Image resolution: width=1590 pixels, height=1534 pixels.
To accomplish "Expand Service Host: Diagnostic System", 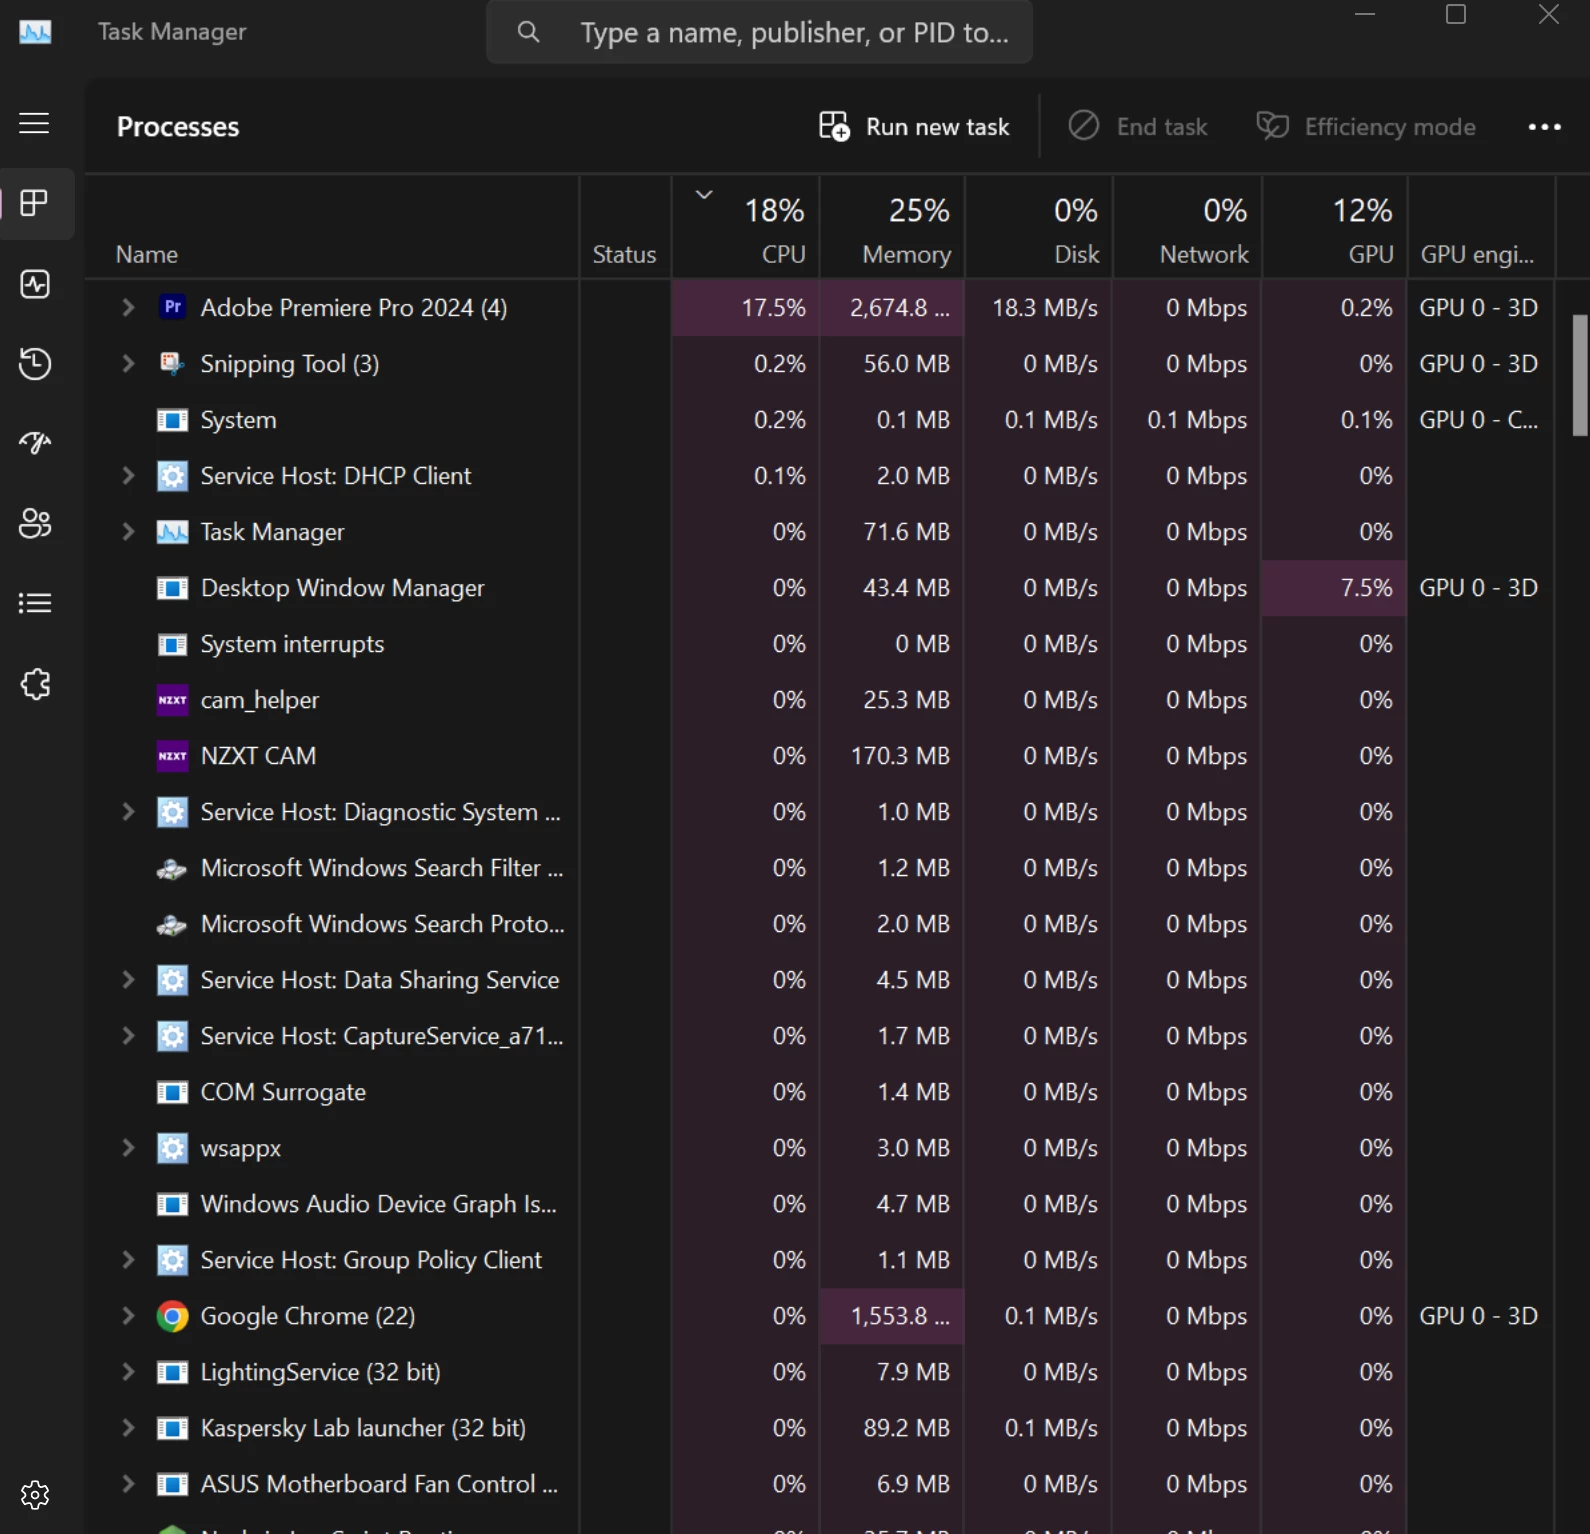I will point(128,811).
